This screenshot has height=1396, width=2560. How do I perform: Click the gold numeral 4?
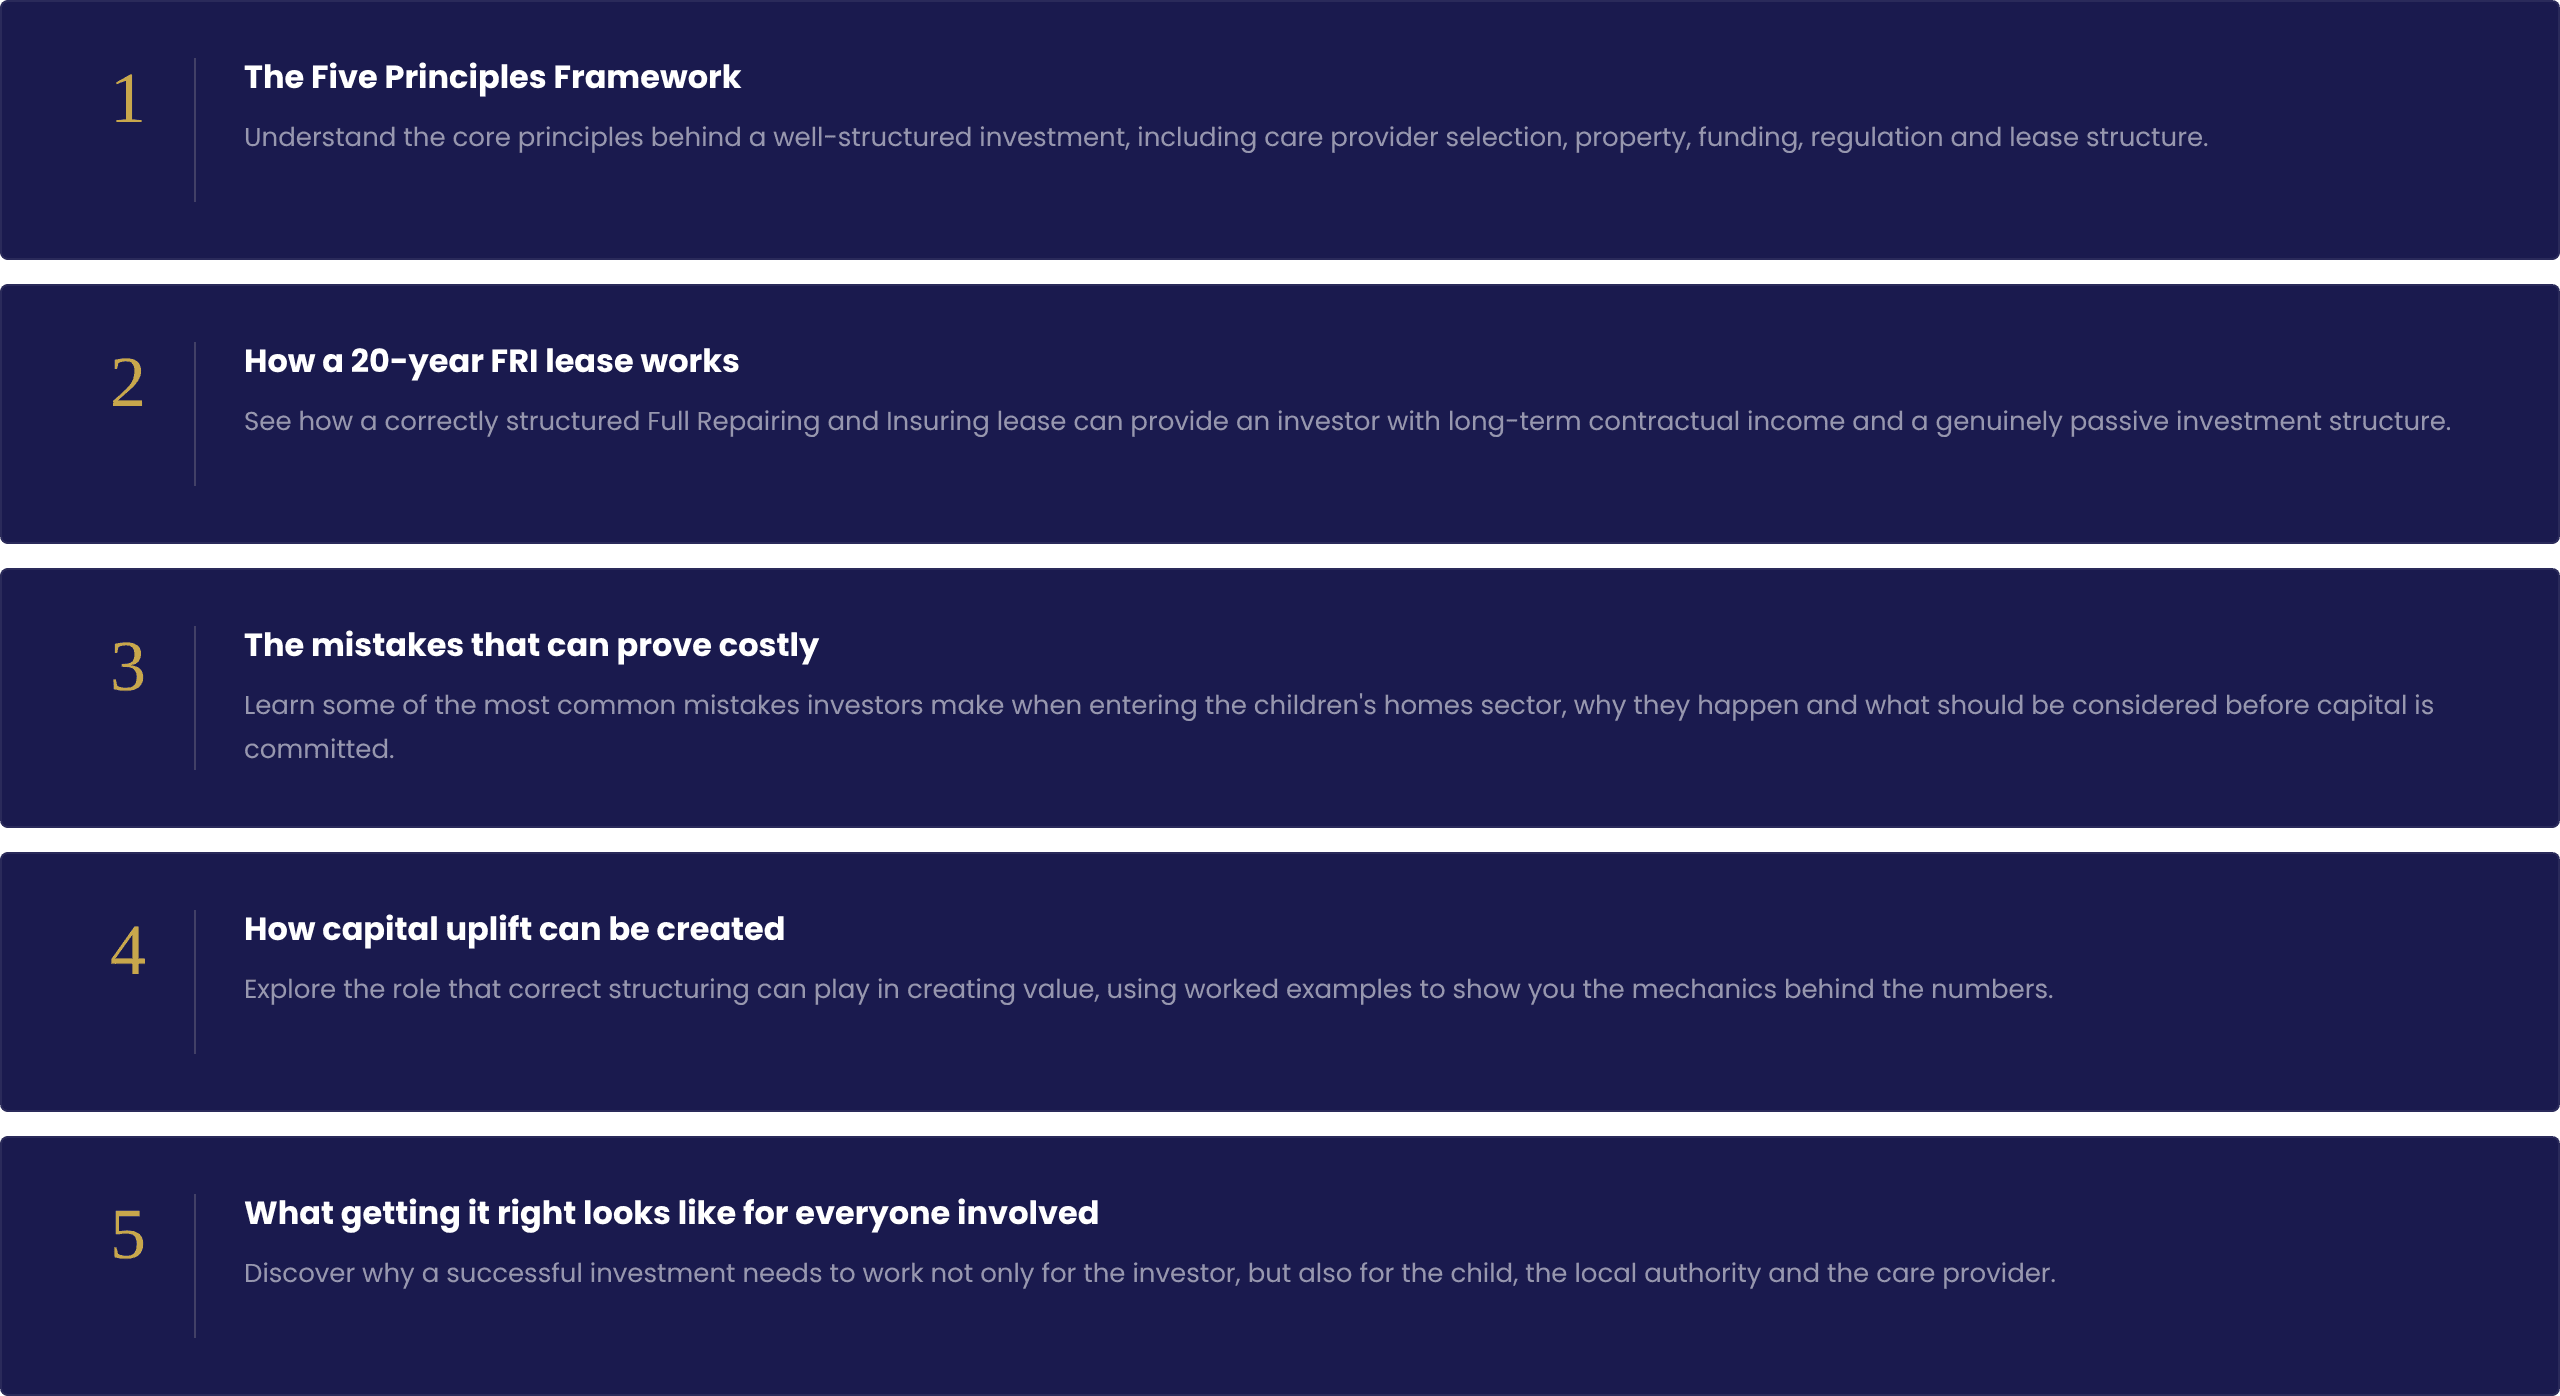[x=128, y=951]
